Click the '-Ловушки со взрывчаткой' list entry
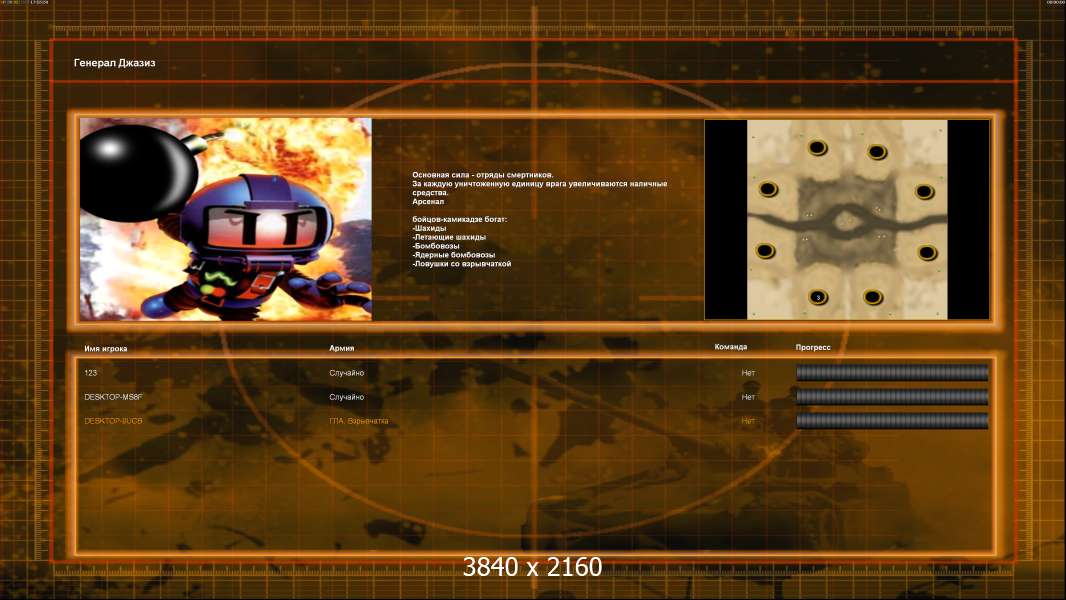This screenshot has height=600, width=1066. [x=462, y=264]
